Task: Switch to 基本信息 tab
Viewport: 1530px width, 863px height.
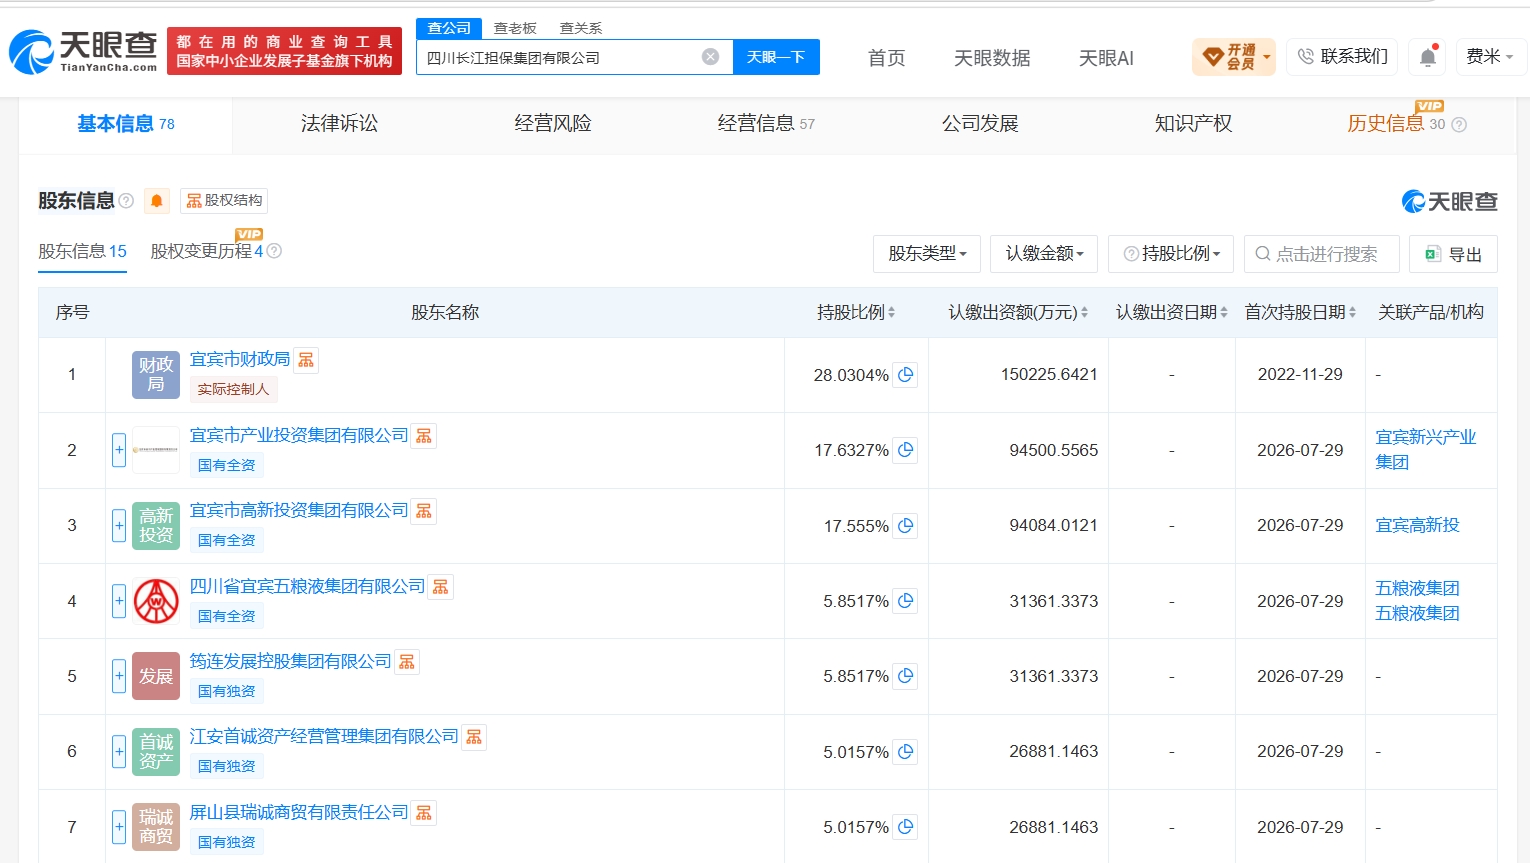Action: pyautogui.click(x=126, y=124)
